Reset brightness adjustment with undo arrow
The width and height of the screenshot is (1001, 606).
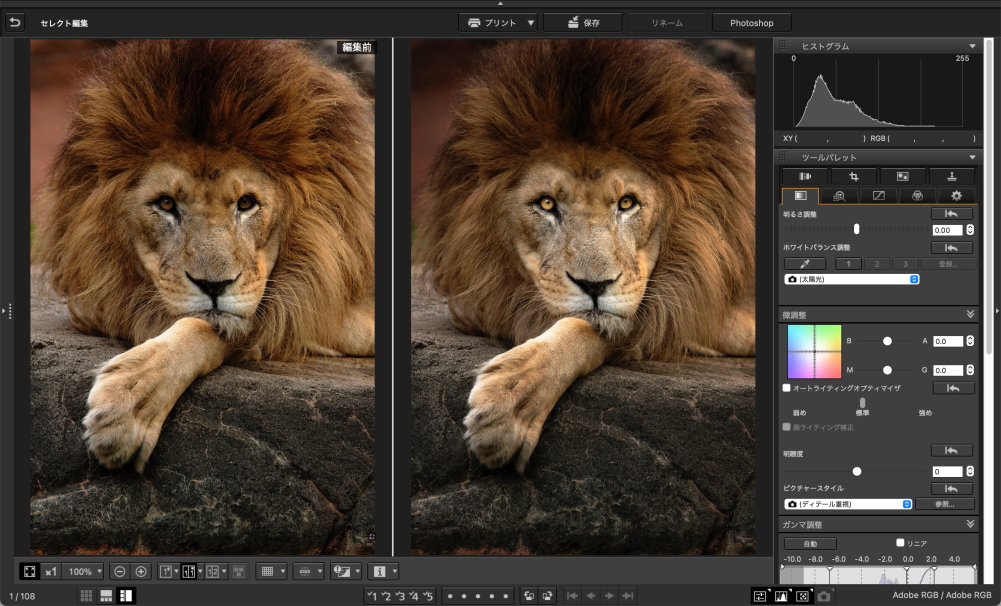pos(951,214)
